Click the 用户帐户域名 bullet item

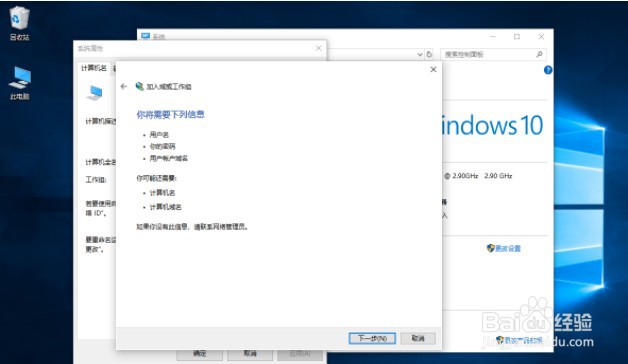[x=169, y=158]
